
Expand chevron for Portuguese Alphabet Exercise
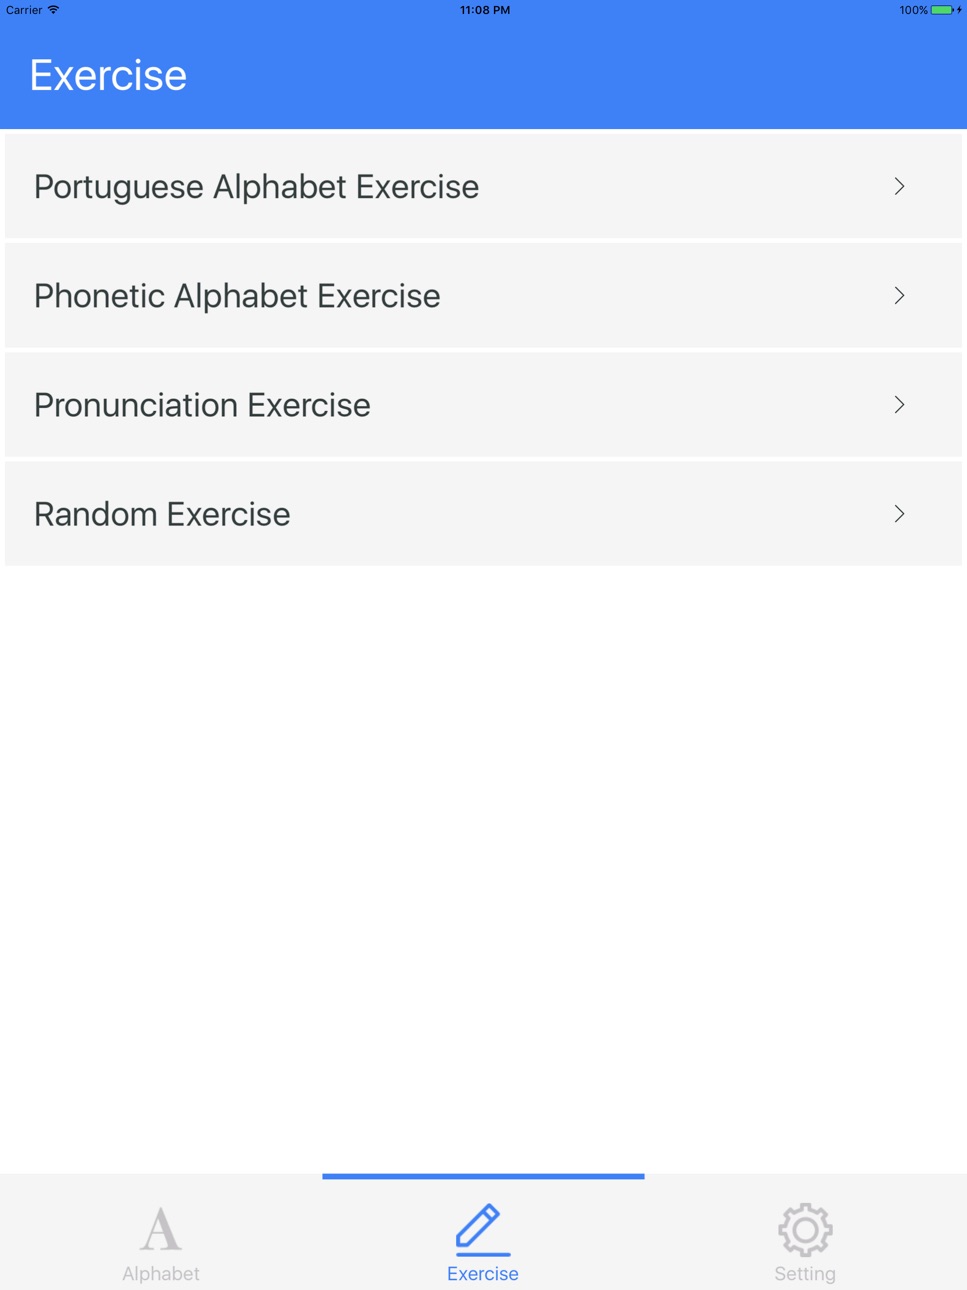pyautogui.click(x=899, y=186)
